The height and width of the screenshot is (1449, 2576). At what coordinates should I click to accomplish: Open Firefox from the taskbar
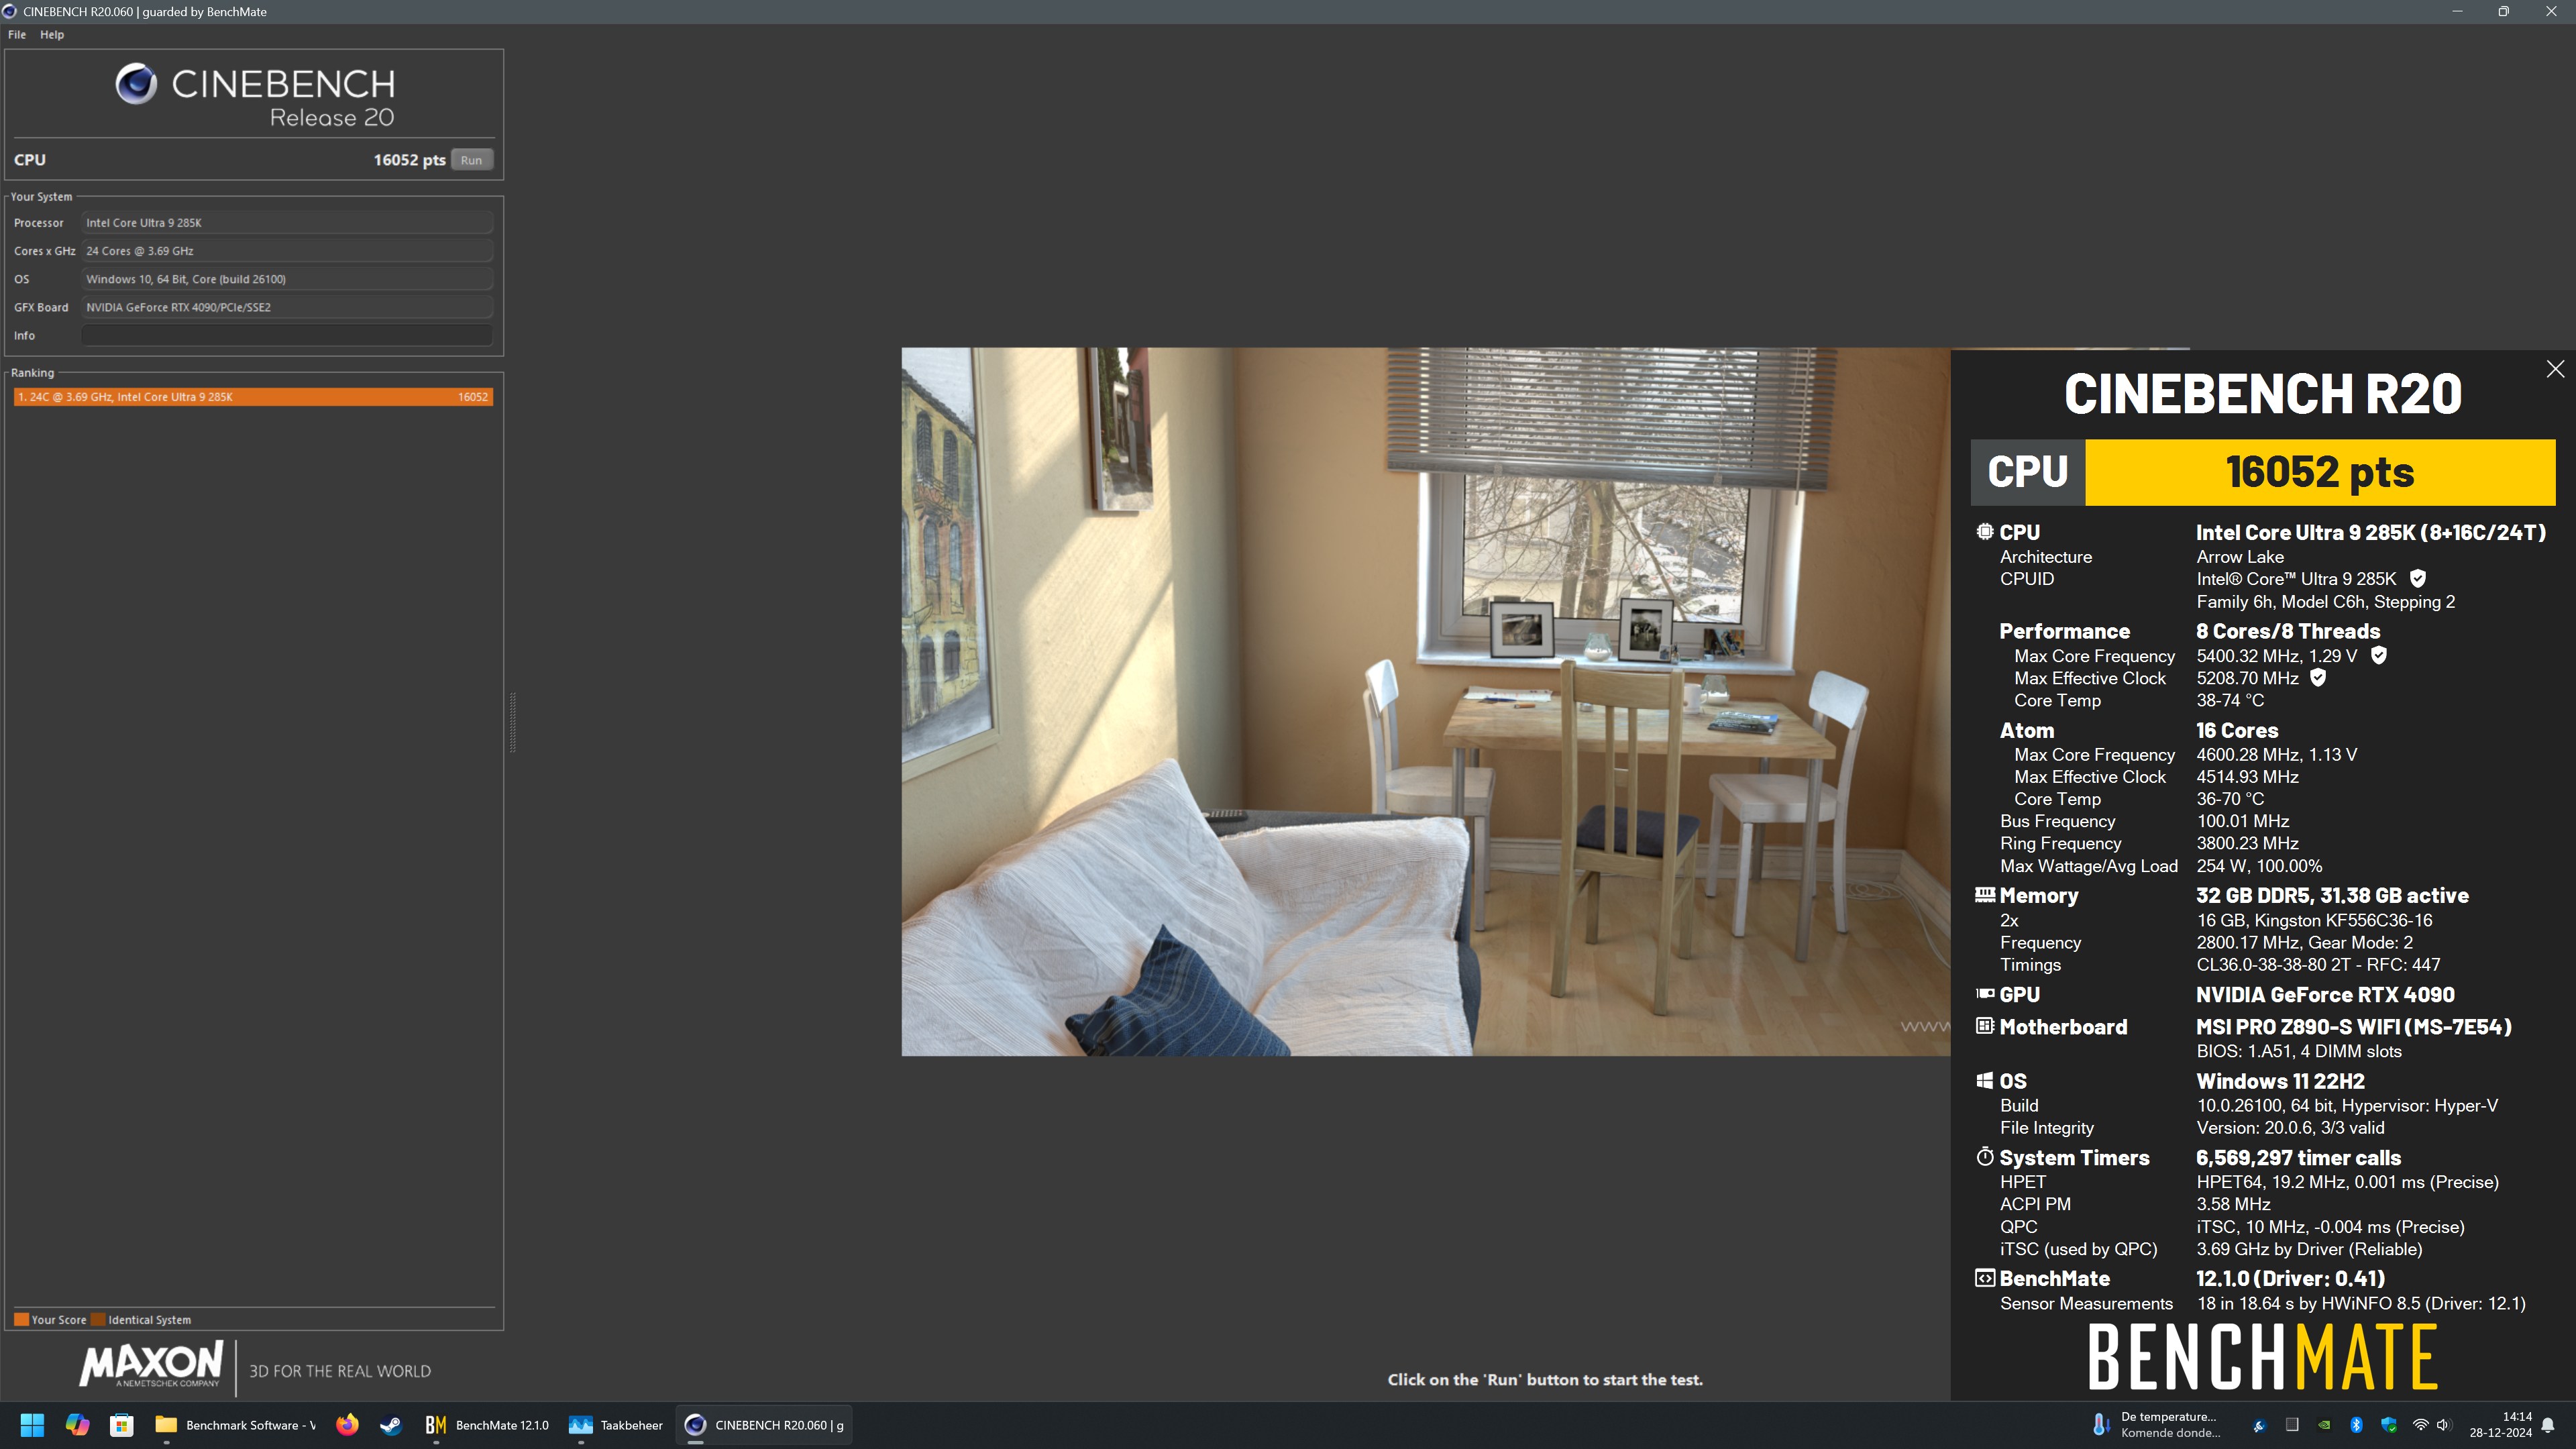[347, 1425]
